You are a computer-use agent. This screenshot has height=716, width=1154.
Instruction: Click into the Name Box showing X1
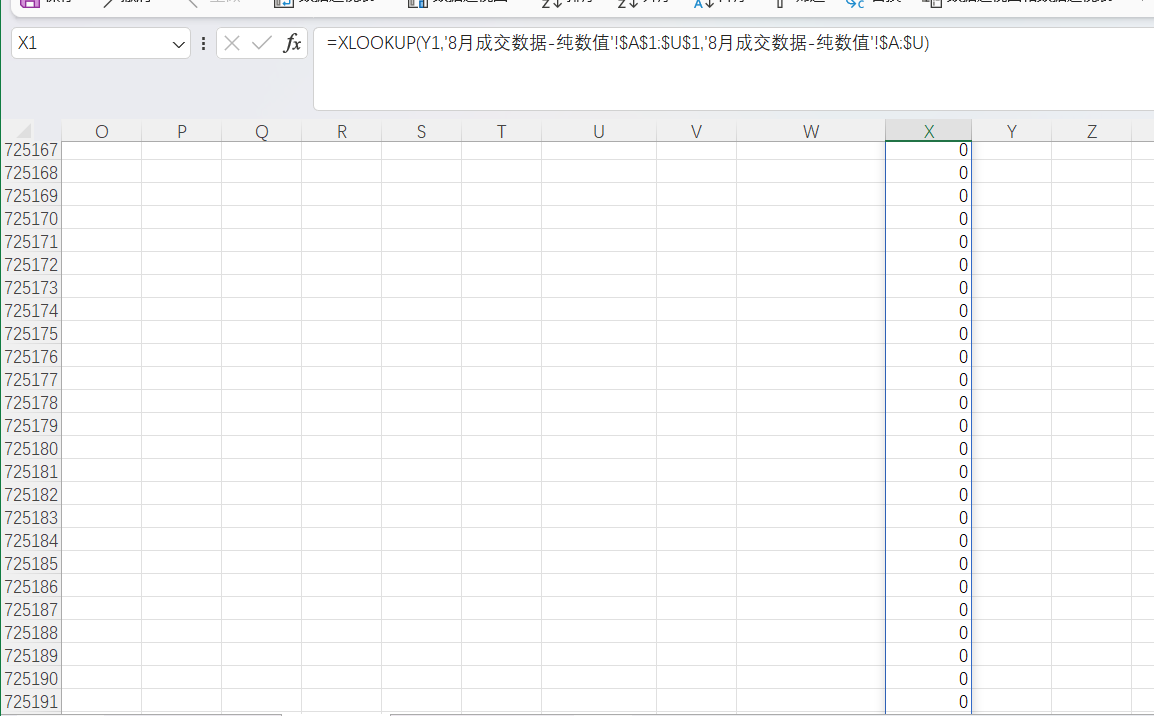point(90,43)
